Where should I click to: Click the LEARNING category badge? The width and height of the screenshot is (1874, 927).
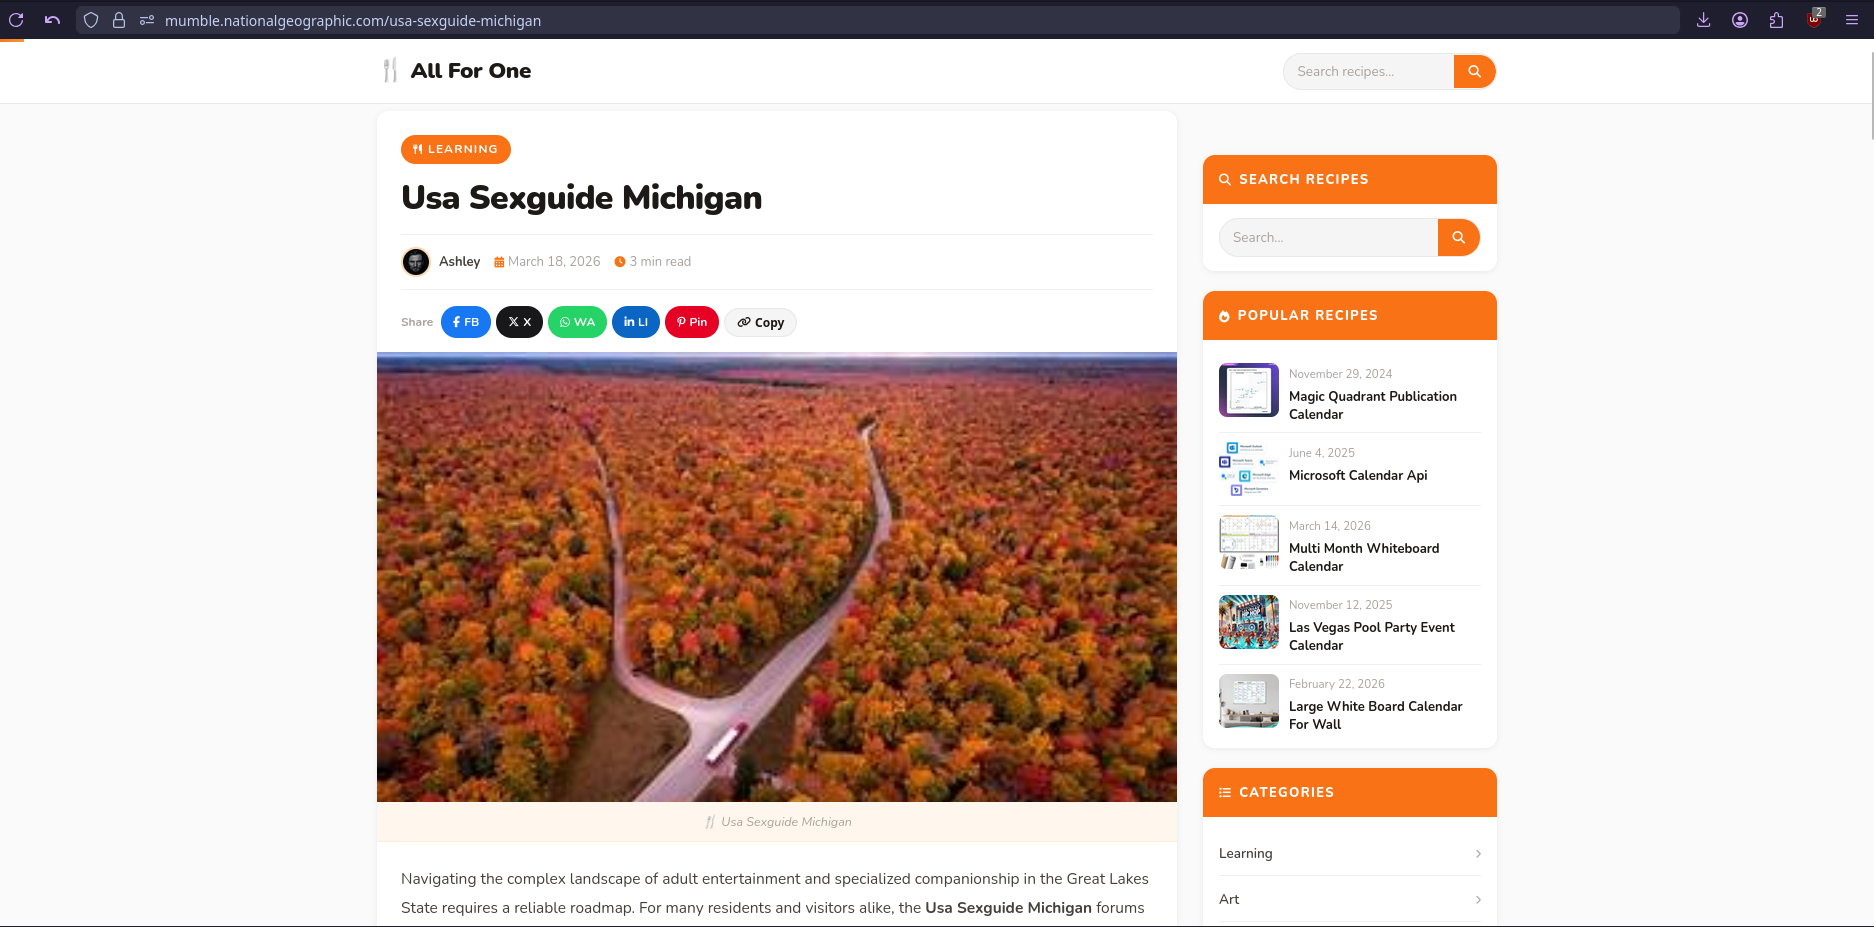(x=456, y=149)
